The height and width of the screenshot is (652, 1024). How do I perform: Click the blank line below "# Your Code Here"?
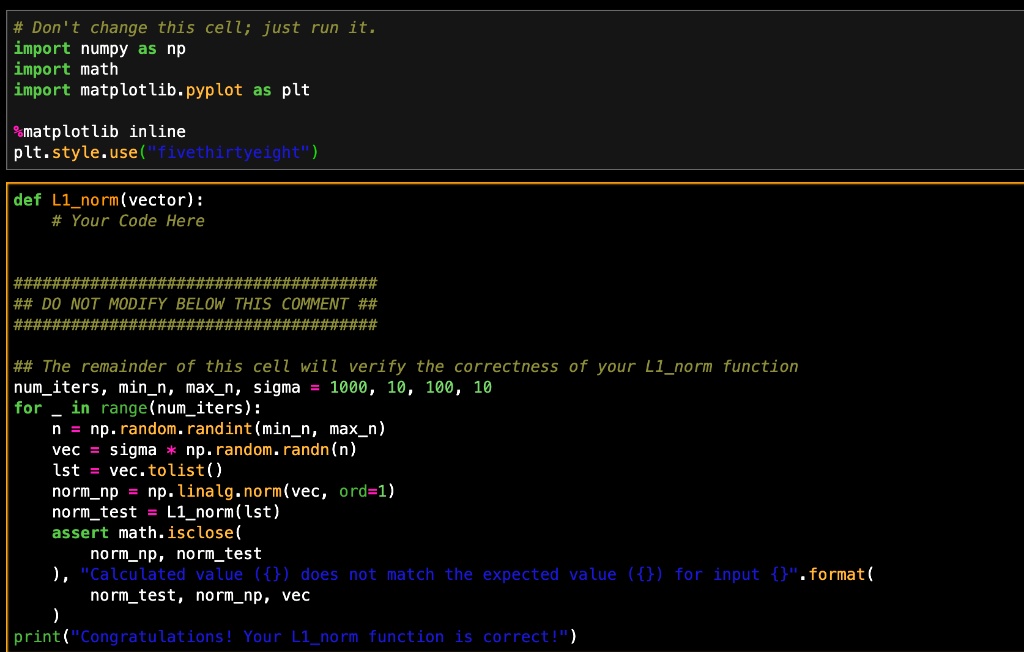click(515, 242)
